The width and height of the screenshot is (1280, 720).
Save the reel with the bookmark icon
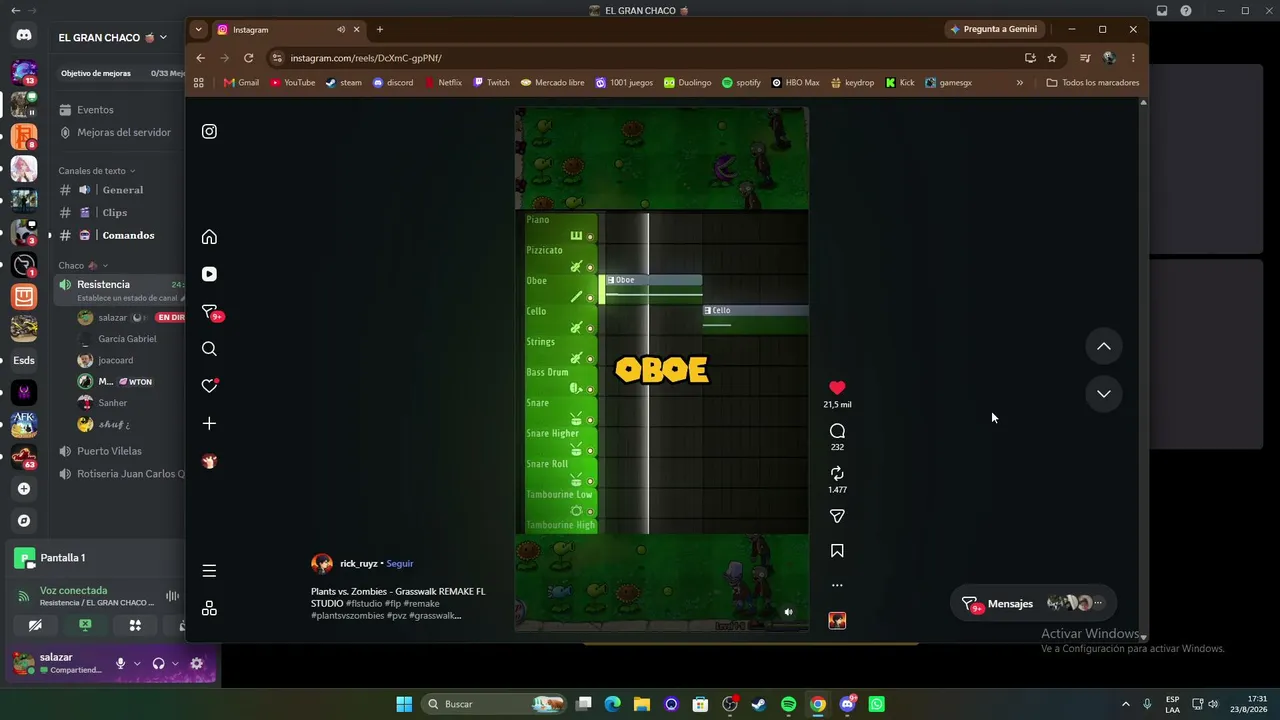point(837,551)
